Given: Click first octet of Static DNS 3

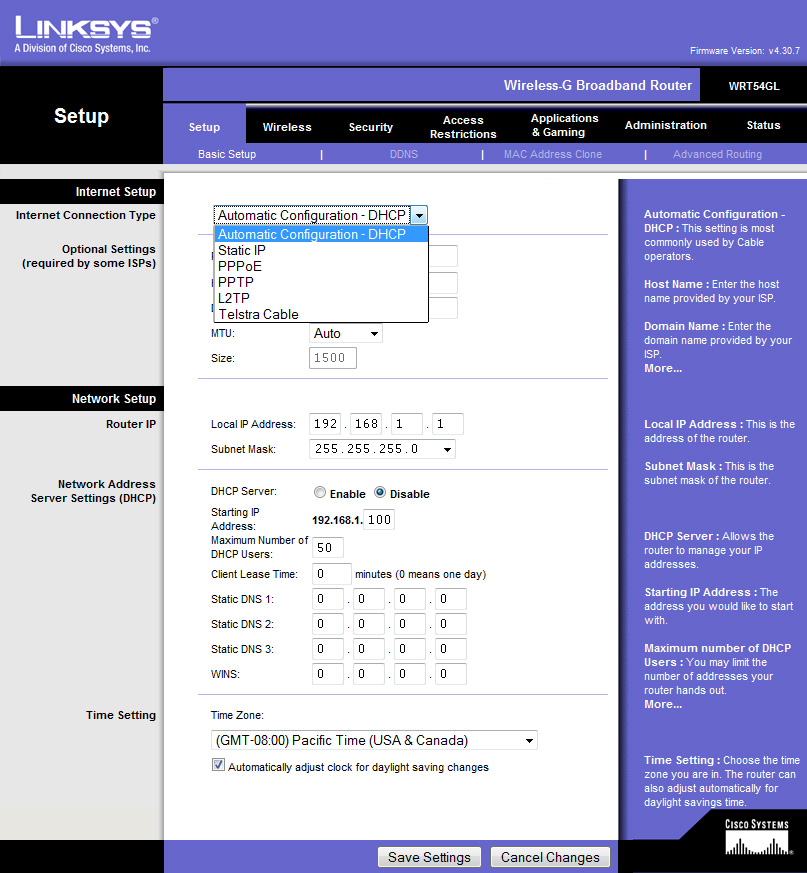Looking at the screenshot, I should pos(327,649).
